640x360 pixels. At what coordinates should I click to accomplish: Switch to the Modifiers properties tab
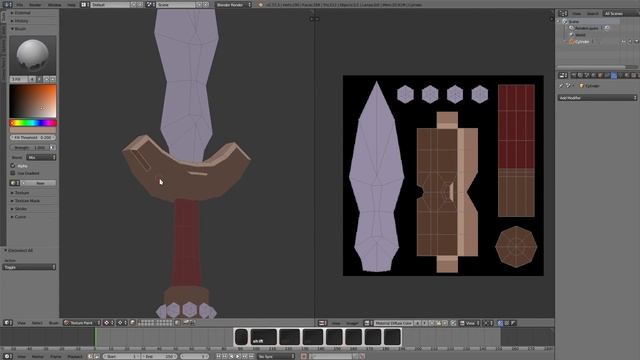pyautogui.click(x=614, y=76)
